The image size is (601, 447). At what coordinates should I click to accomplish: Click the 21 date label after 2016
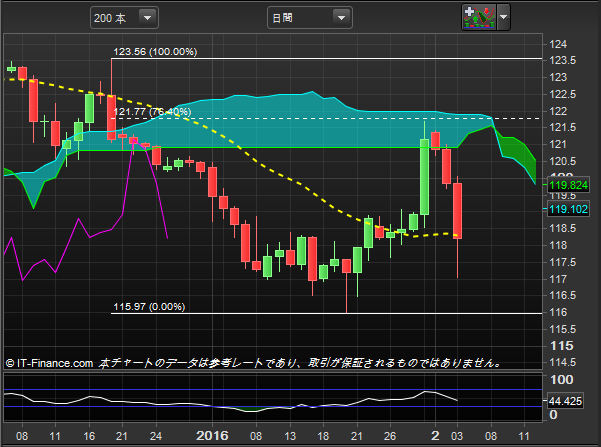tap(356, 436)
